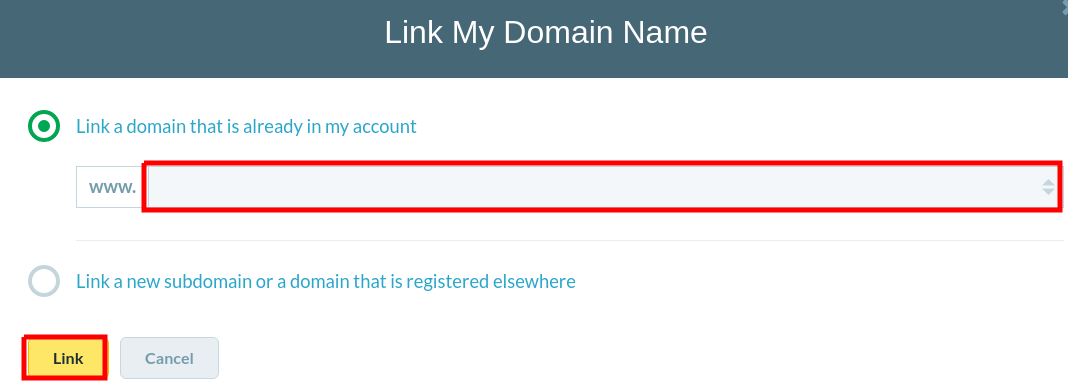This screenshot has height=392, width=1068.
Task: Close the dialog using the corner X
Action: (x=1064, y=3)
